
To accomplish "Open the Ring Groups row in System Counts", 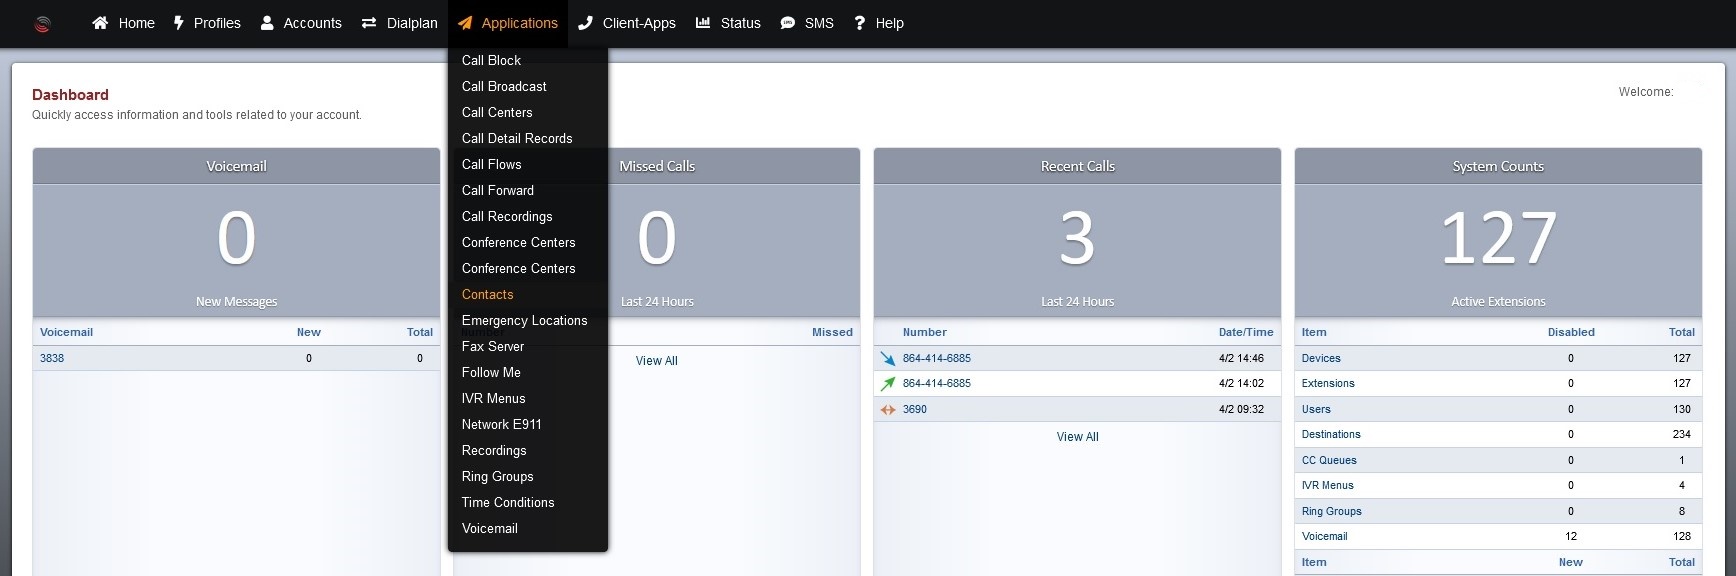I will pyautogui.click(x=1332, y=511).
